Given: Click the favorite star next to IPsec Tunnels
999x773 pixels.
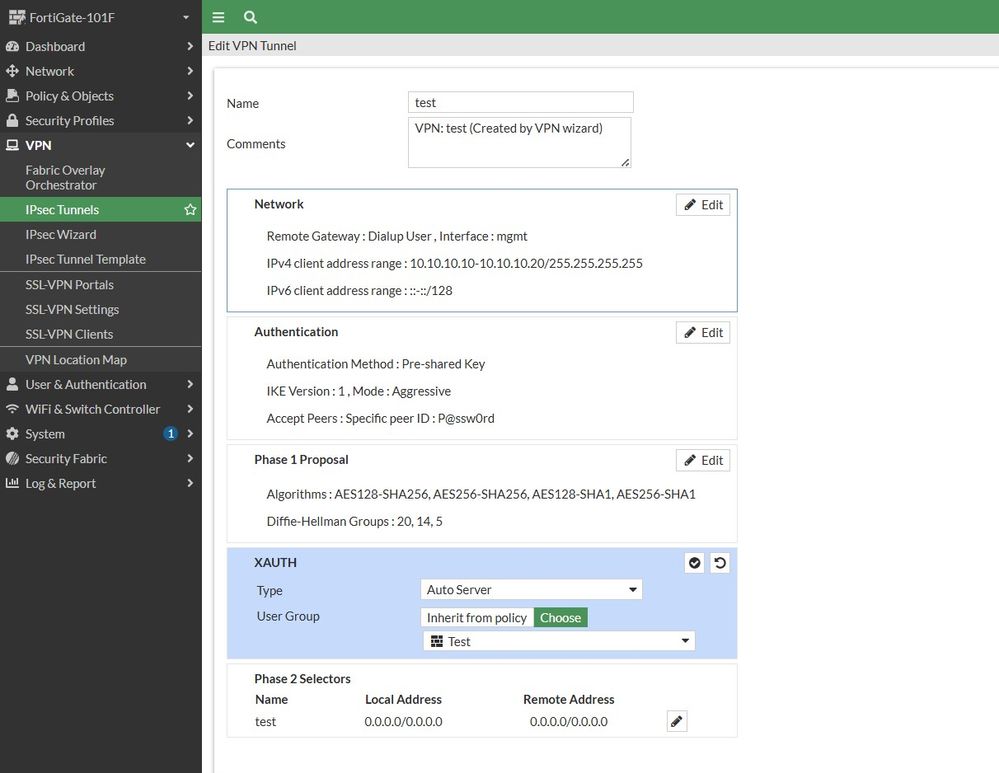Looking at the screenshot, I should click(190, 210).
